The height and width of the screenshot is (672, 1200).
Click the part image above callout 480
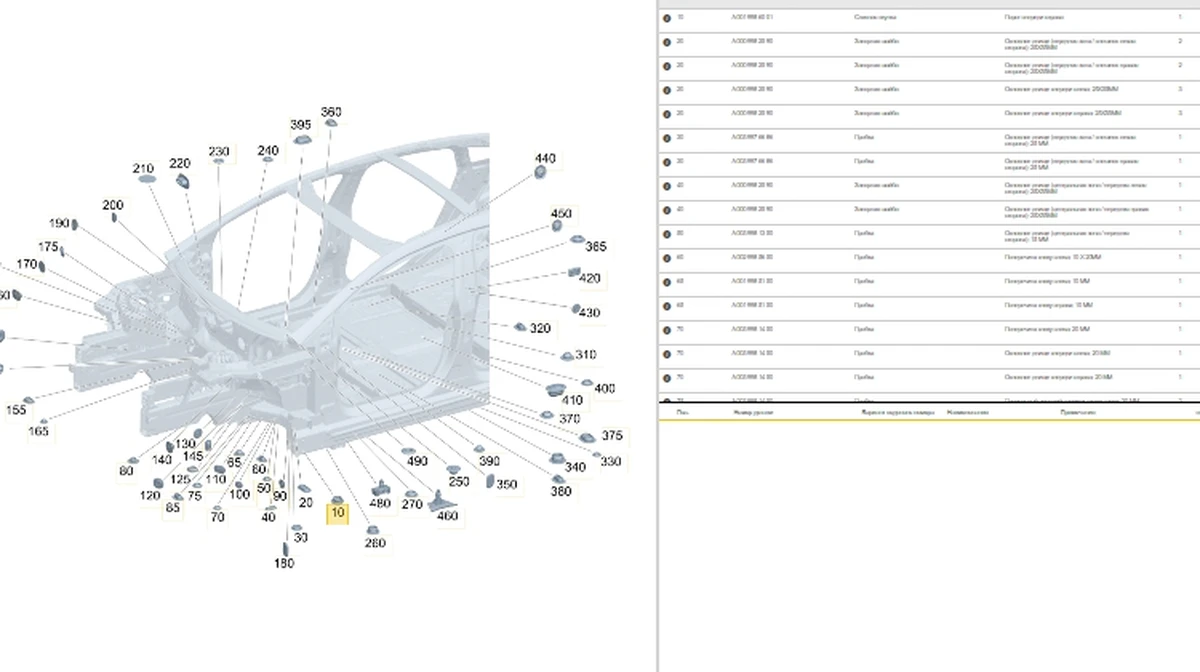tap(380, 488)
